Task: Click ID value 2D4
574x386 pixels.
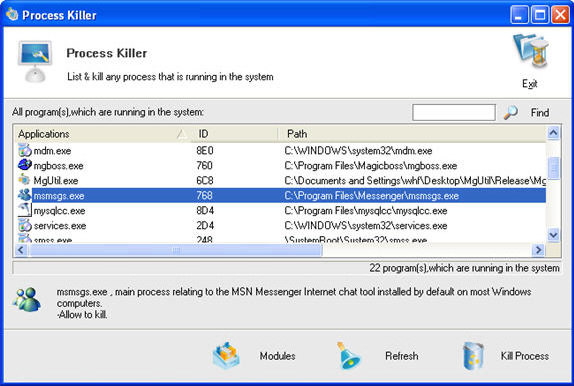Action: 205,226
